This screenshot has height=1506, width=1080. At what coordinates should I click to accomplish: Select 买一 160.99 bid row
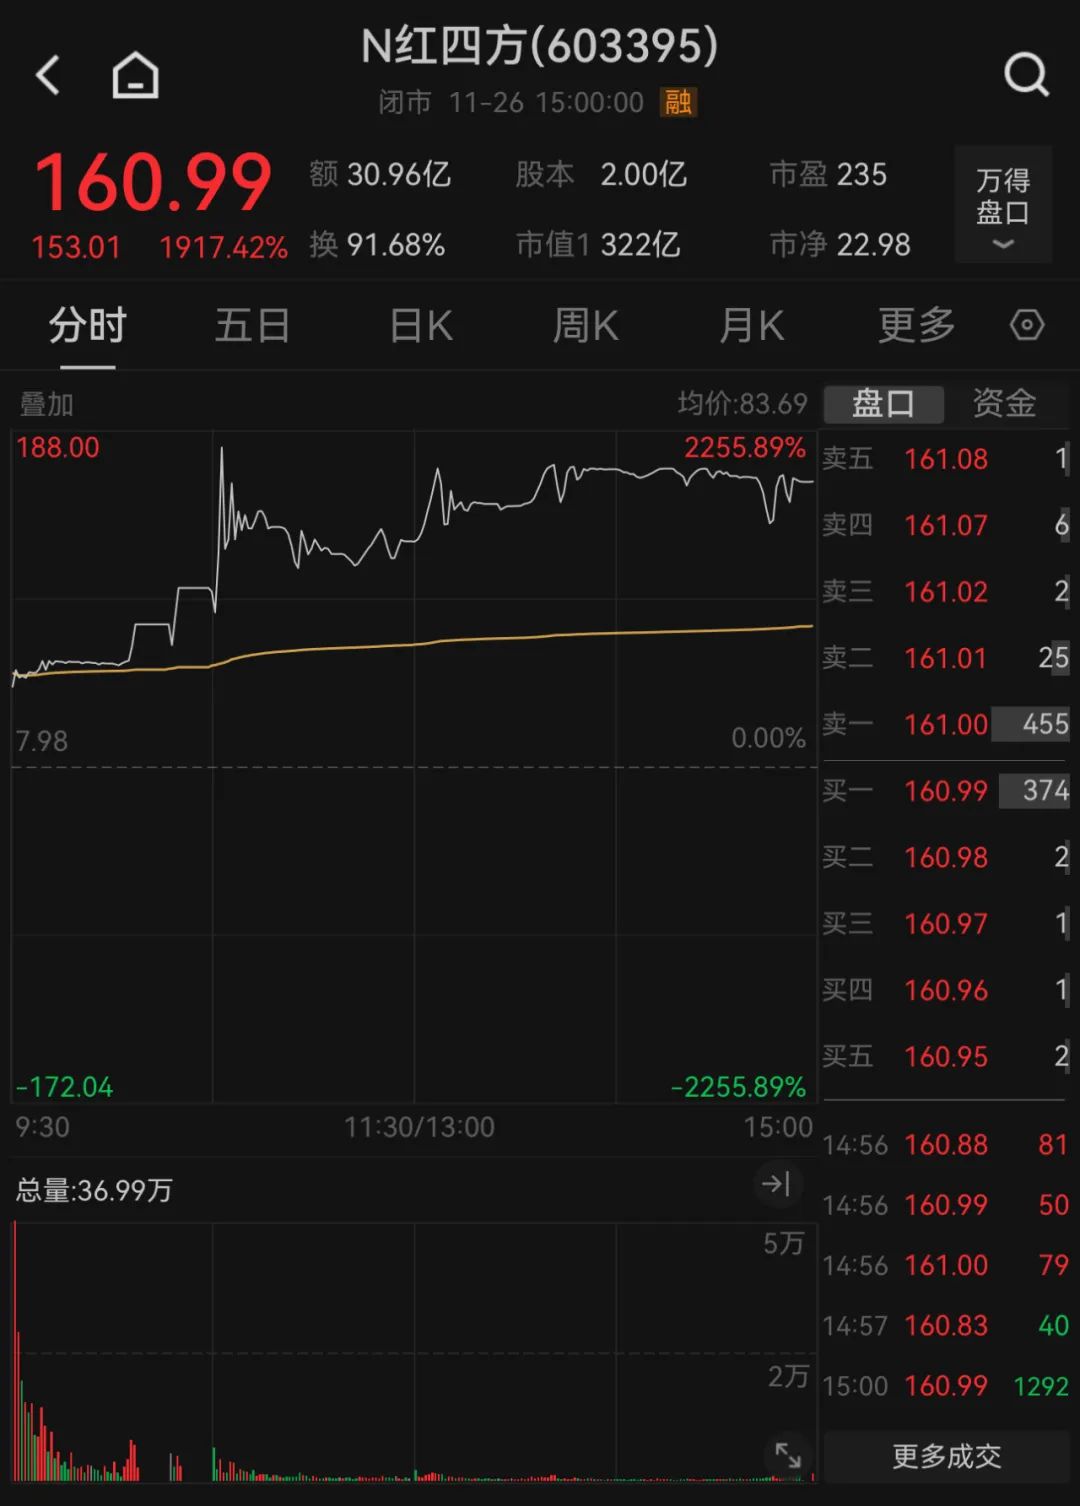click(945, 791)
